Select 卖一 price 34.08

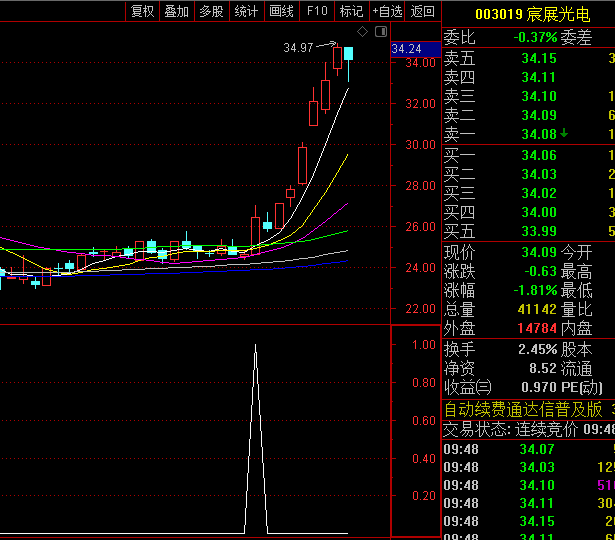[x=539, y=134]
